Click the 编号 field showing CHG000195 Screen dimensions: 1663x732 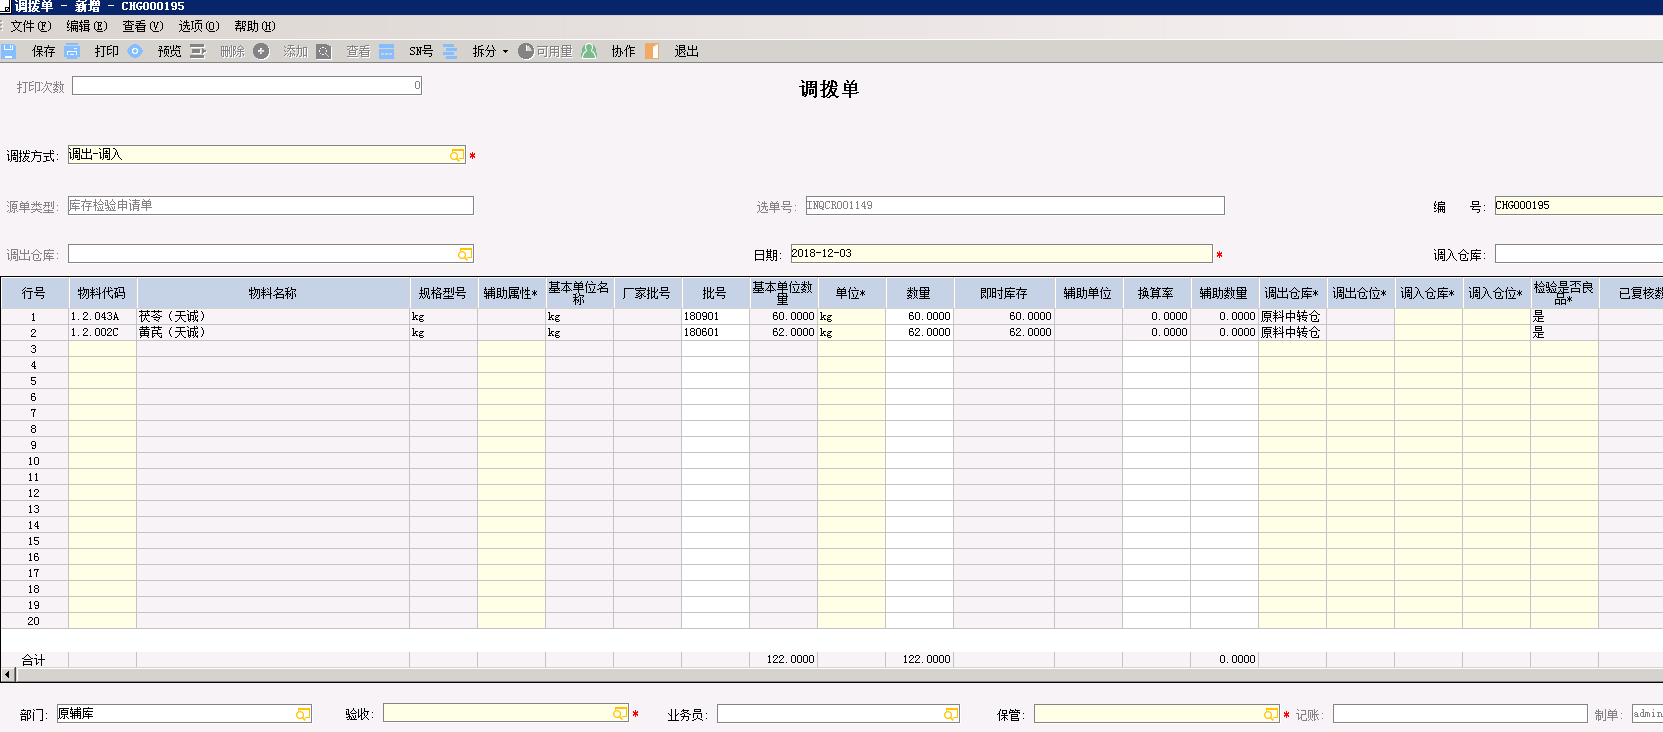[x=1579, y=205]
